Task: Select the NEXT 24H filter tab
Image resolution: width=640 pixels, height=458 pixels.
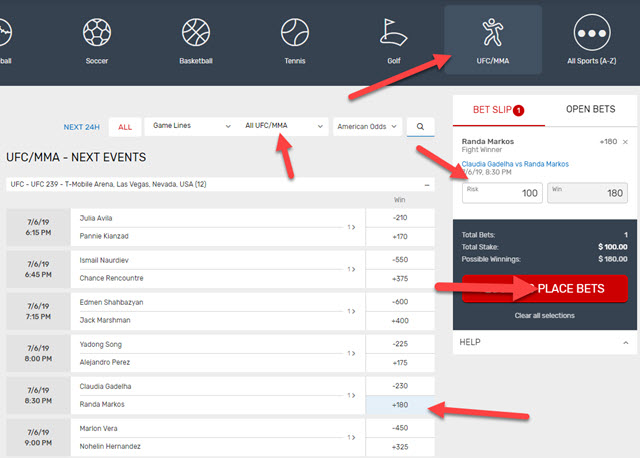Action: tap(82, 127)
